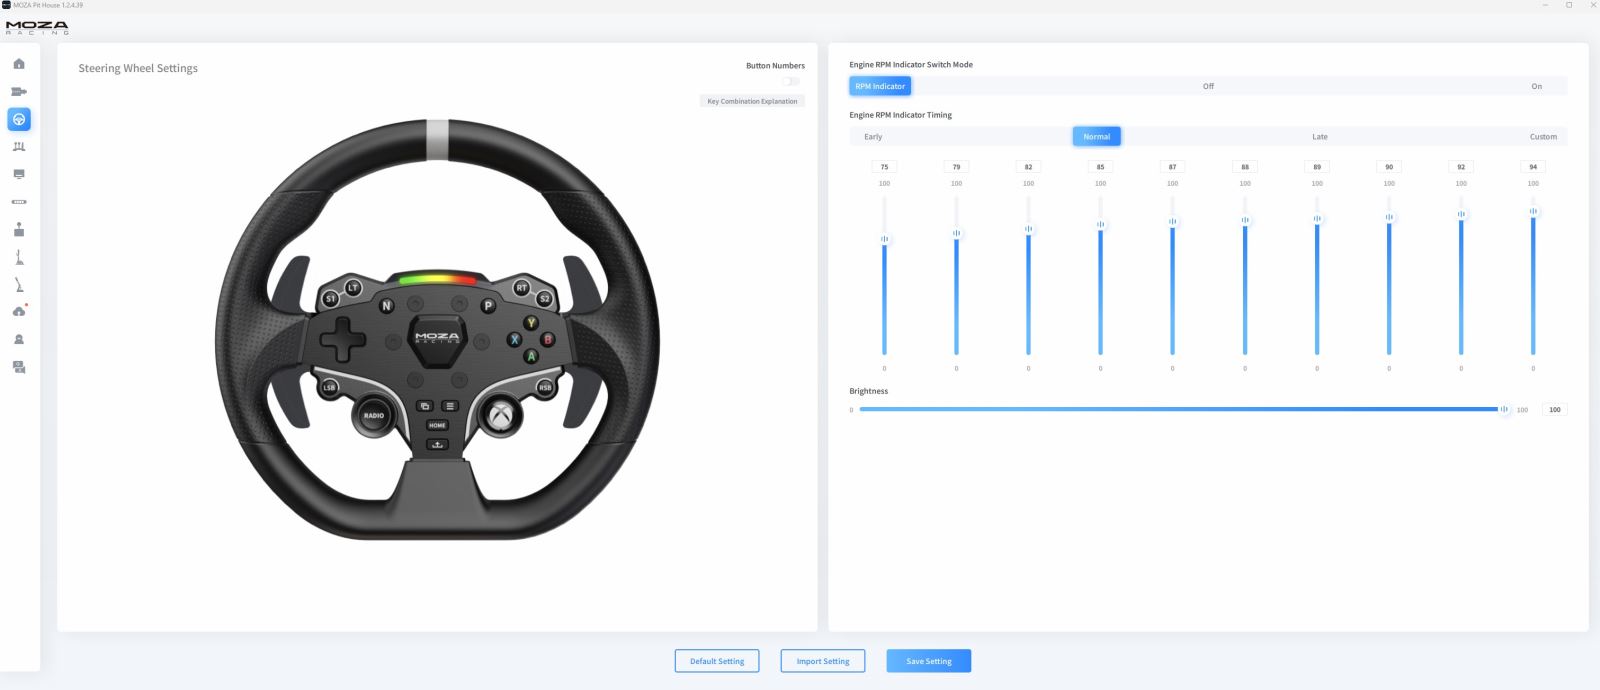The width and height of the screenshot is (1600, 690).
Task: Open the cloud upload sidebar icon
Action: (19, 312)
